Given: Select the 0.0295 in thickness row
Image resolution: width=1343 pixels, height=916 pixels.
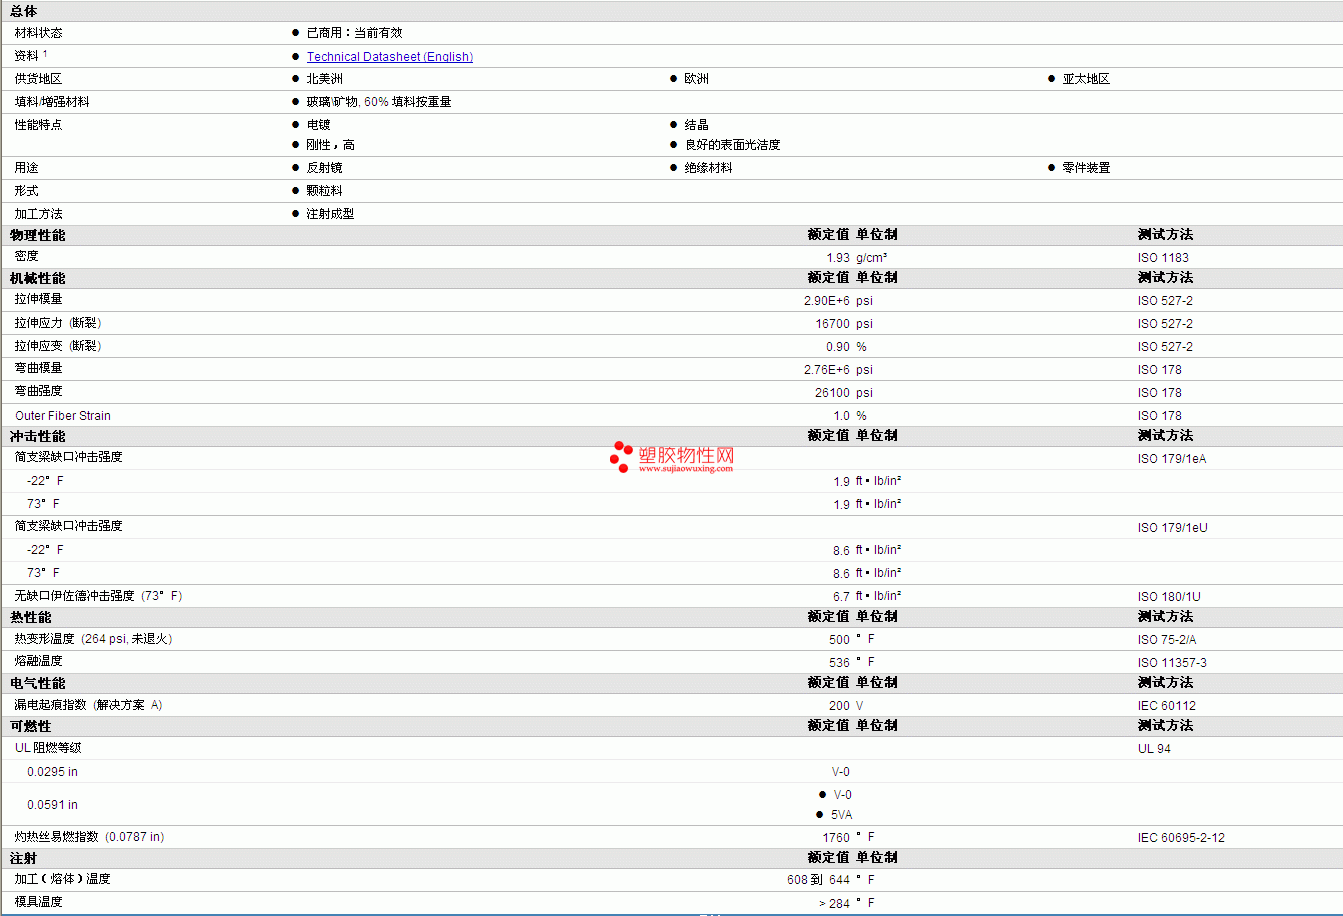Looking at the screenshot, I should click(x=52, y=772).
